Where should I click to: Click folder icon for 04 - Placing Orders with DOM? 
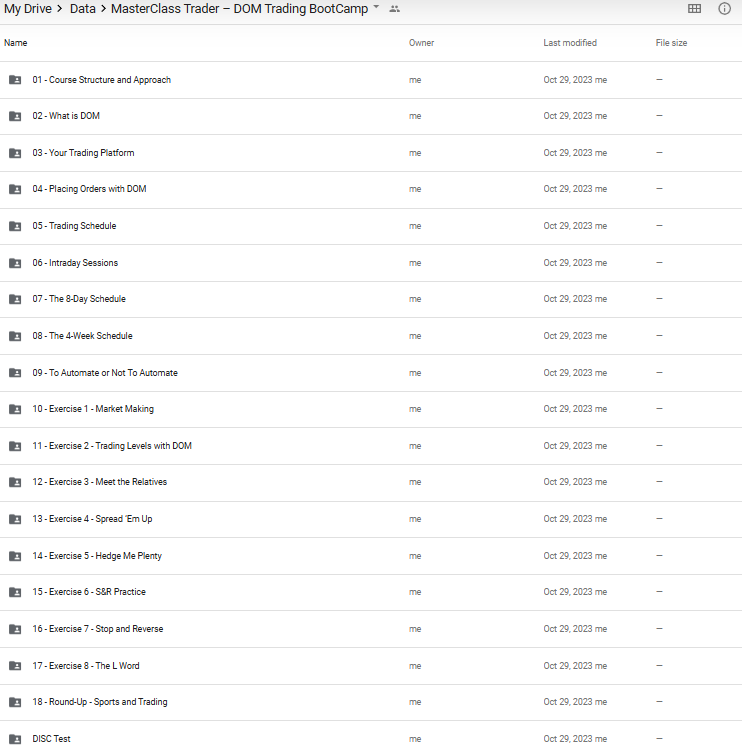(15, 189)
